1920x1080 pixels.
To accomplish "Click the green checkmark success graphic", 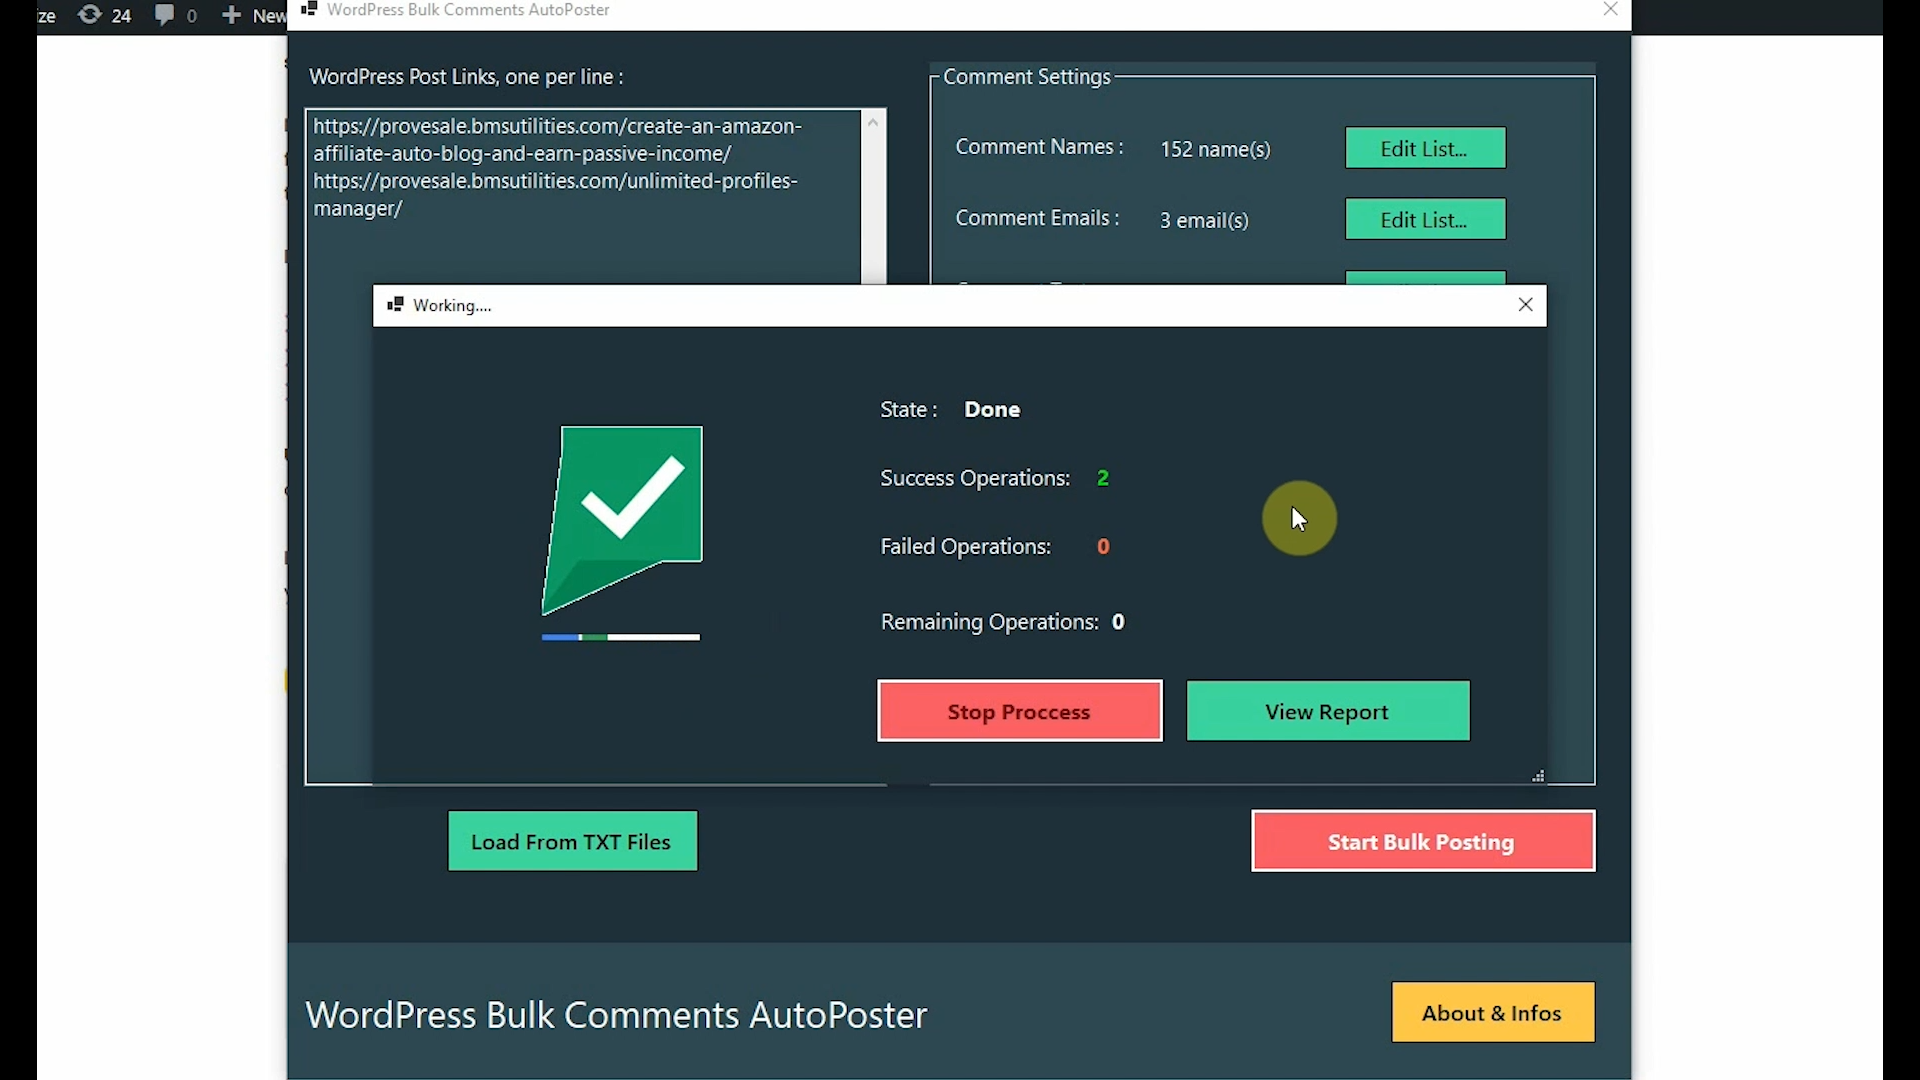I will point(625,515).
